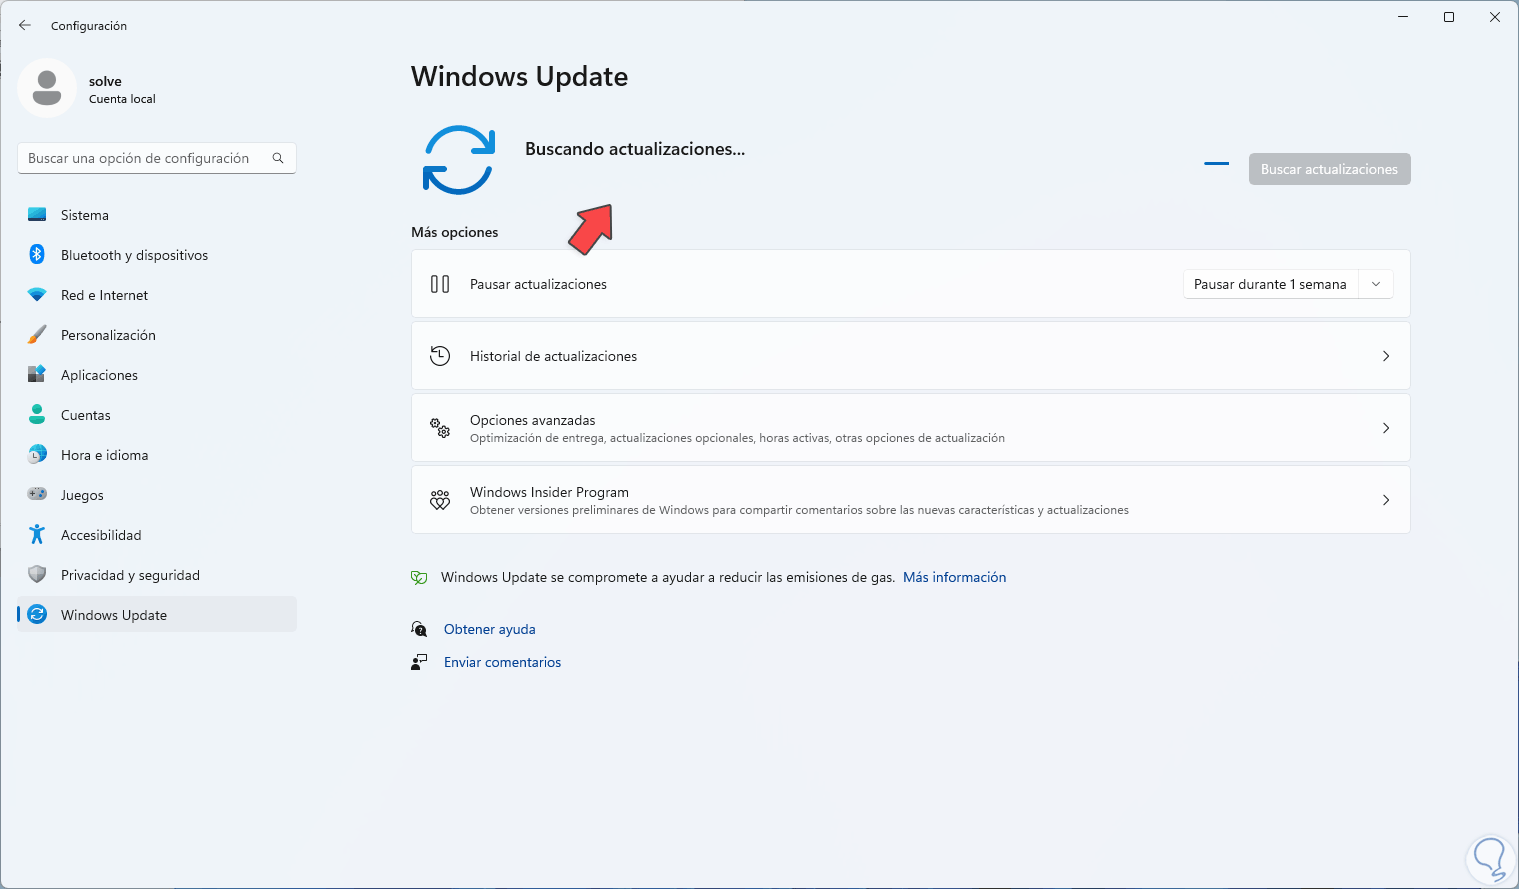The height and width of the screenshot is (889, 1519).
Task: Expand Windows Insider Program with its chevron
Action: pos(1386,500)
